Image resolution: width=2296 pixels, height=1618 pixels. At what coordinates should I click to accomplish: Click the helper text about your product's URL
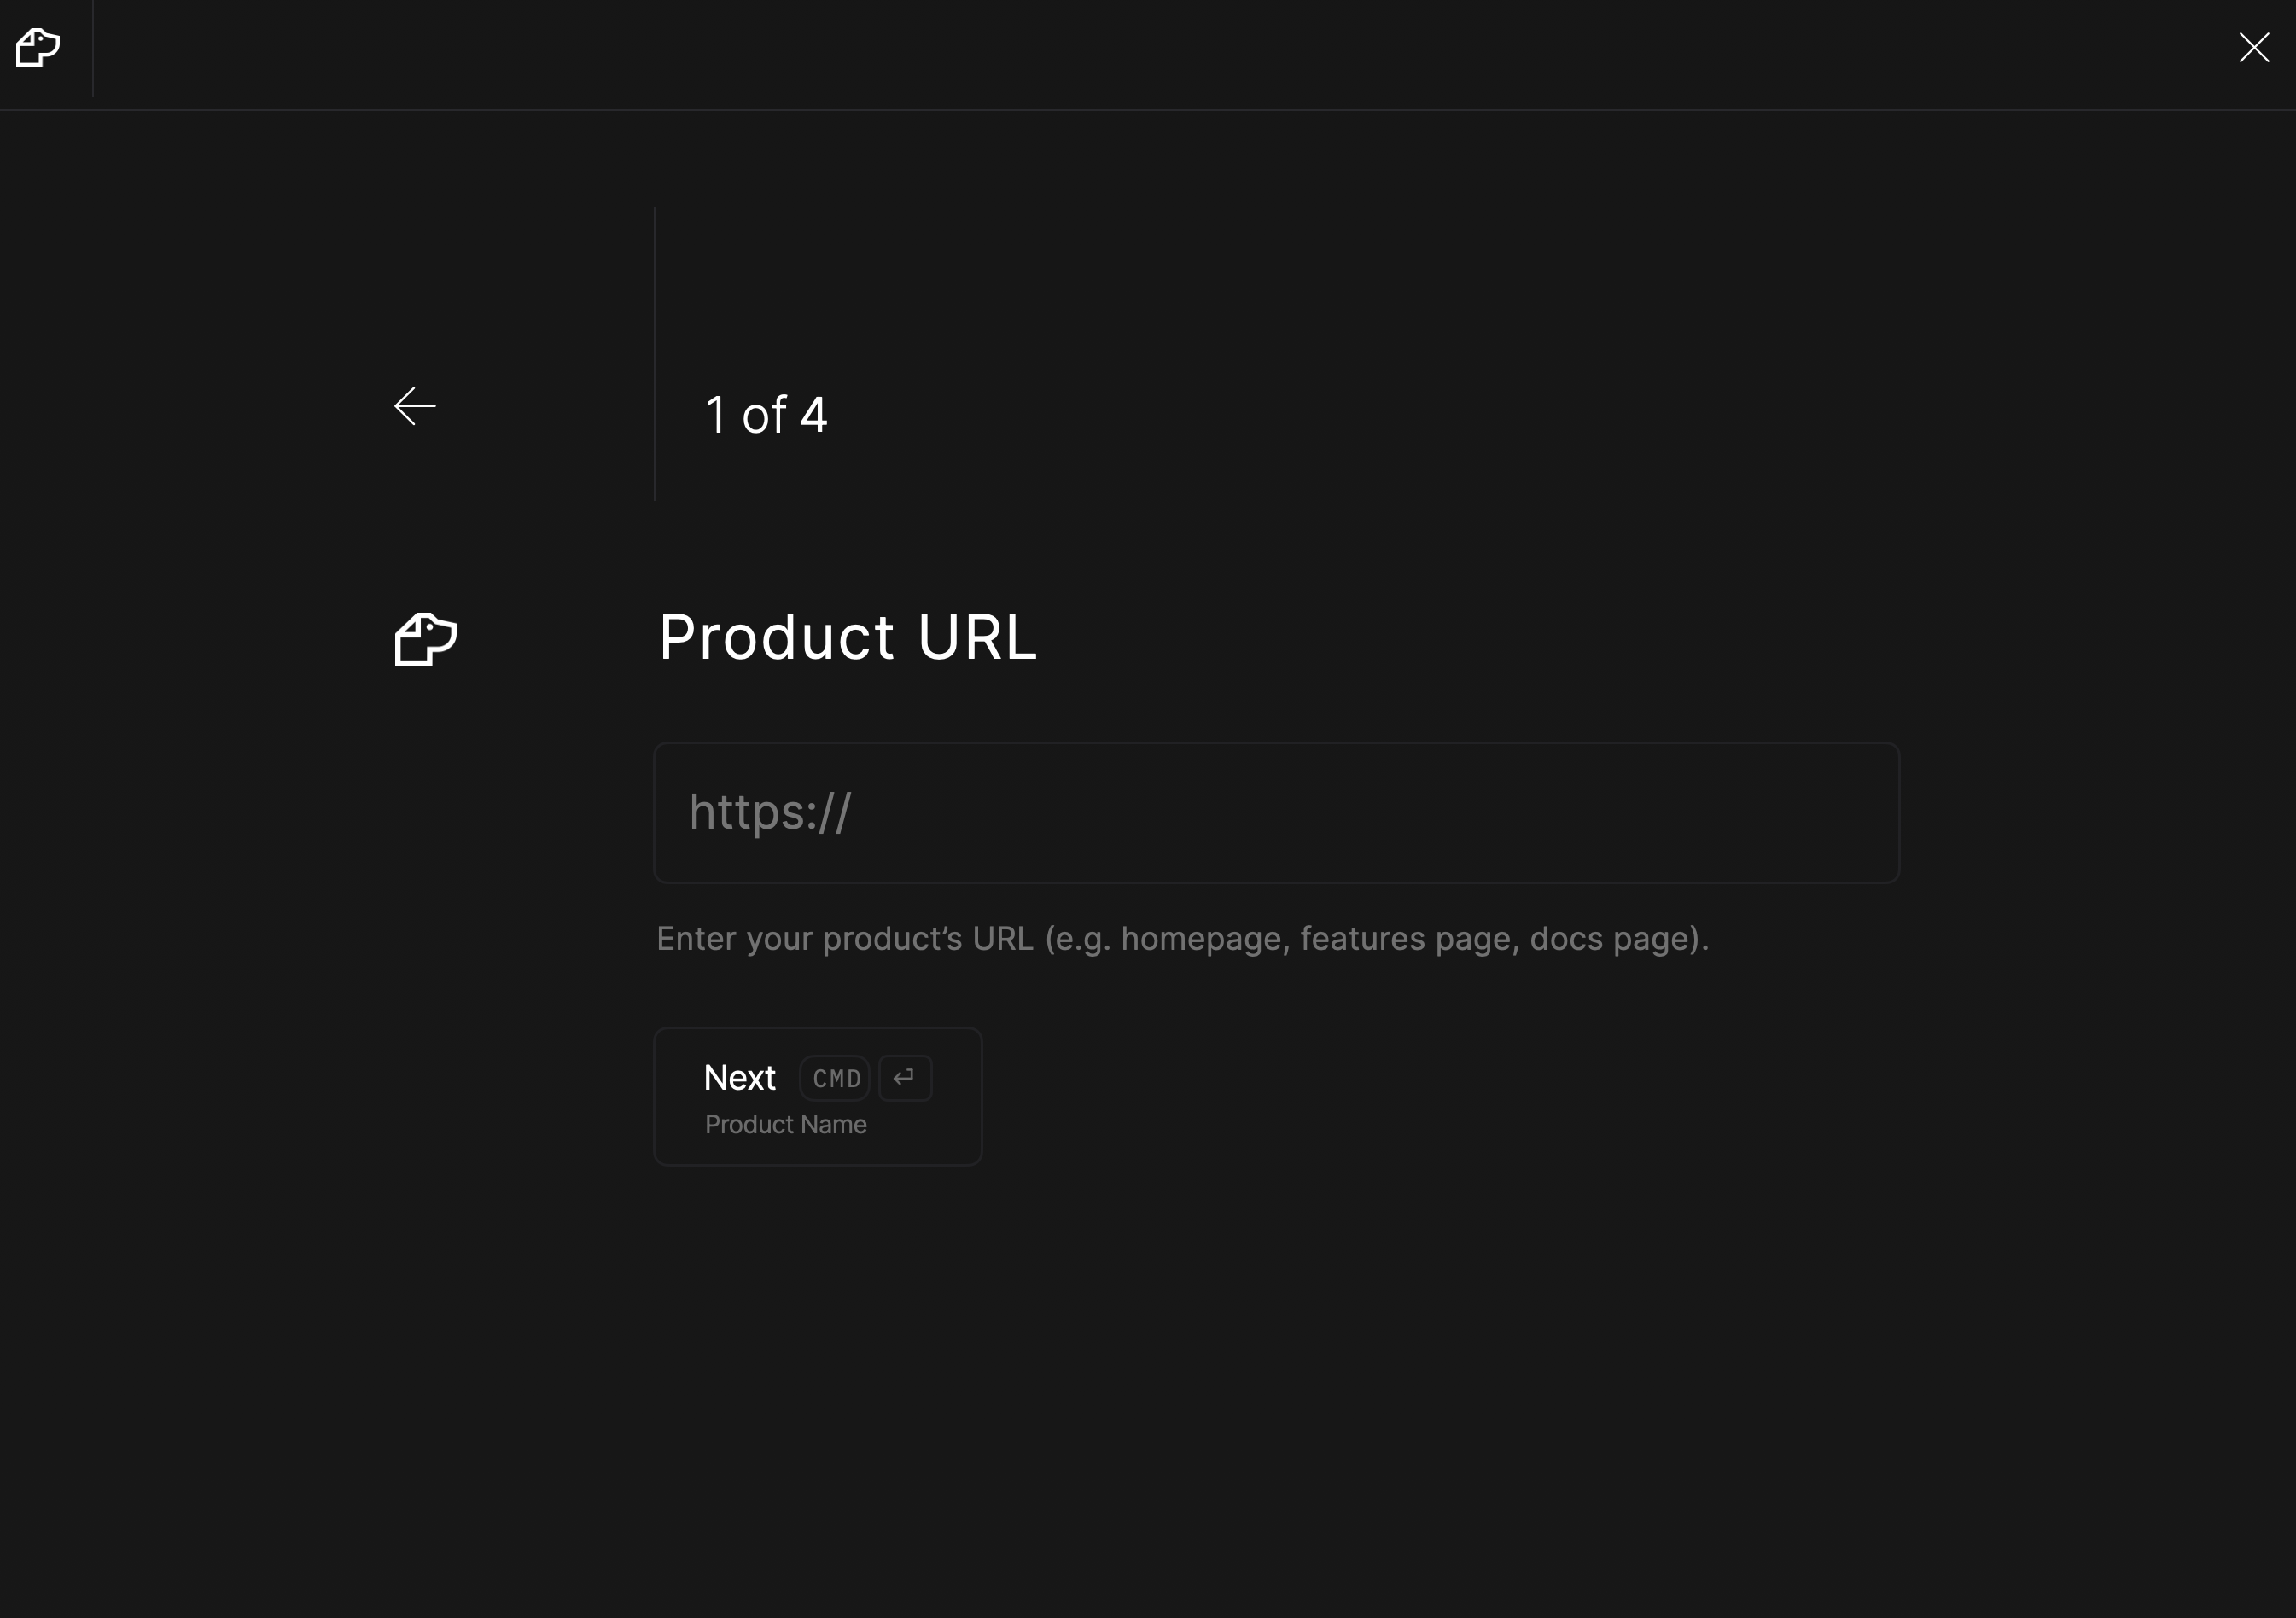click(x=1182, y=939)
